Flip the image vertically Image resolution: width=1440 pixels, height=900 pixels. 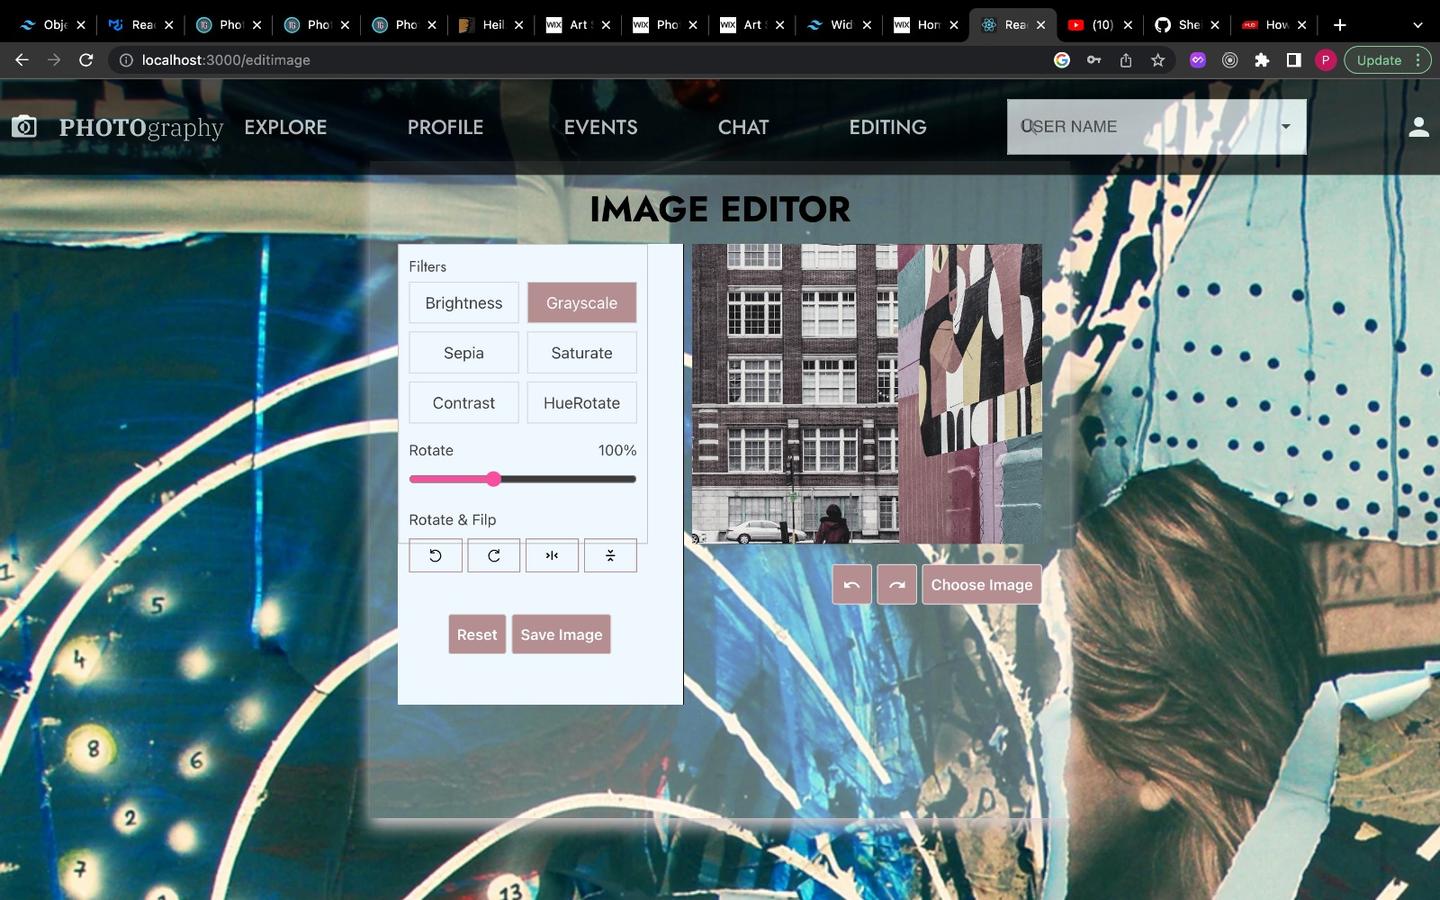pyautogui.click(x=610, y=556)
